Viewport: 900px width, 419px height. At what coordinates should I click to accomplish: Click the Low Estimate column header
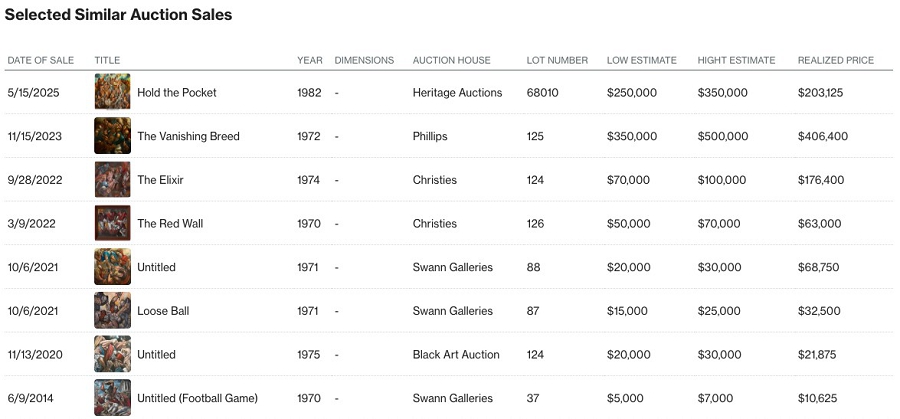tap(641, 60)
